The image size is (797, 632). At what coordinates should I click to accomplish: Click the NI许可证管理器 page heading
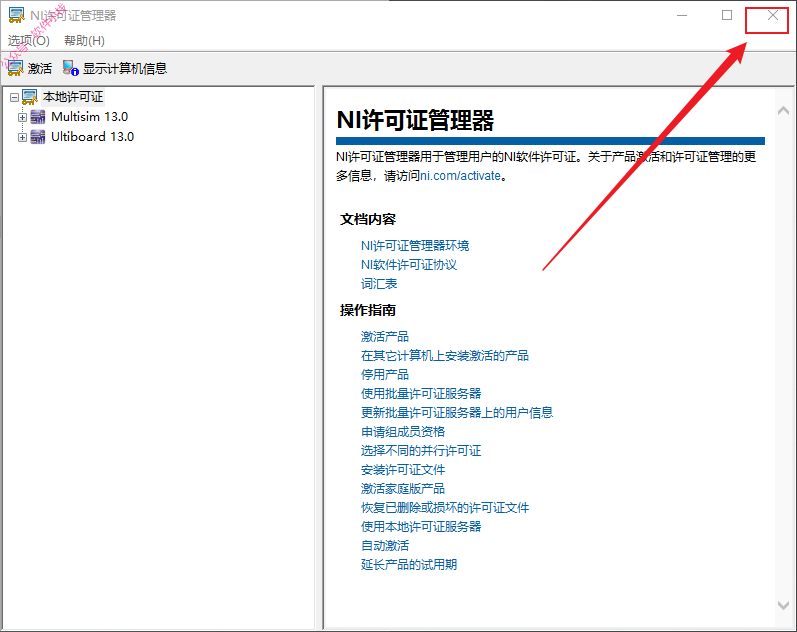415,121
